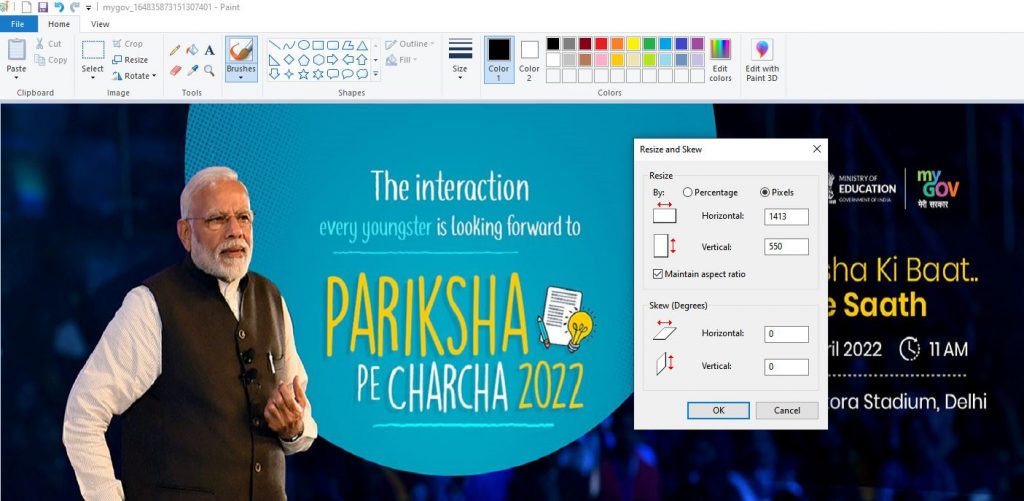This screenshot has width=1024, height=501.
Task: Click the Save icon in quick access toolbar
Action: point(43,7)
